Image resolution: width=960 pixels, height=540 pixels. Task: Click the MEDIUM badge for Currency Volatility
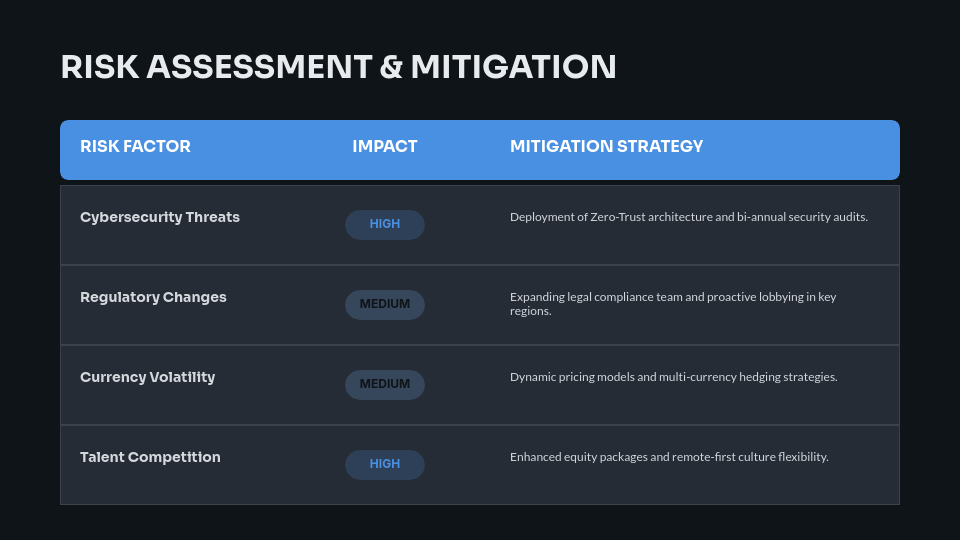[x=385, y=384]
